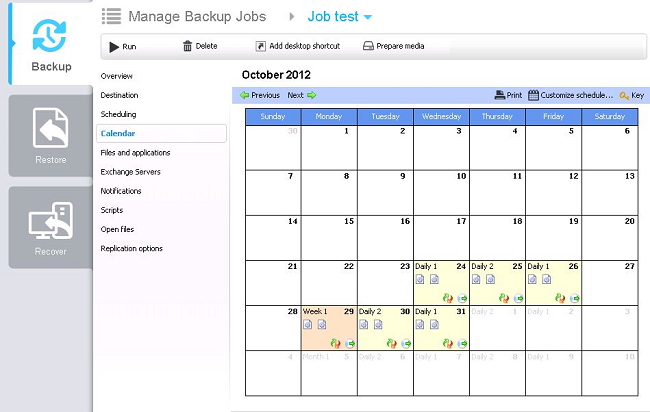
Task: Click the Manage Backup Jobs list icon
Action: pyautogui.click(x=112, y=16)
